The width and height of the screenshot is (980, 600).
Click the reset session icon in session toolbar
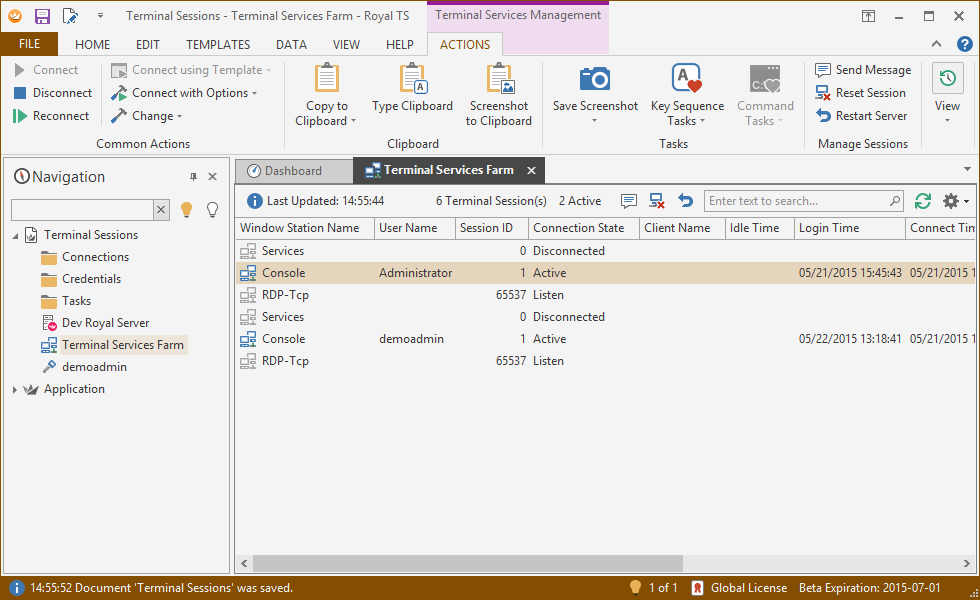tap(657, 201)
